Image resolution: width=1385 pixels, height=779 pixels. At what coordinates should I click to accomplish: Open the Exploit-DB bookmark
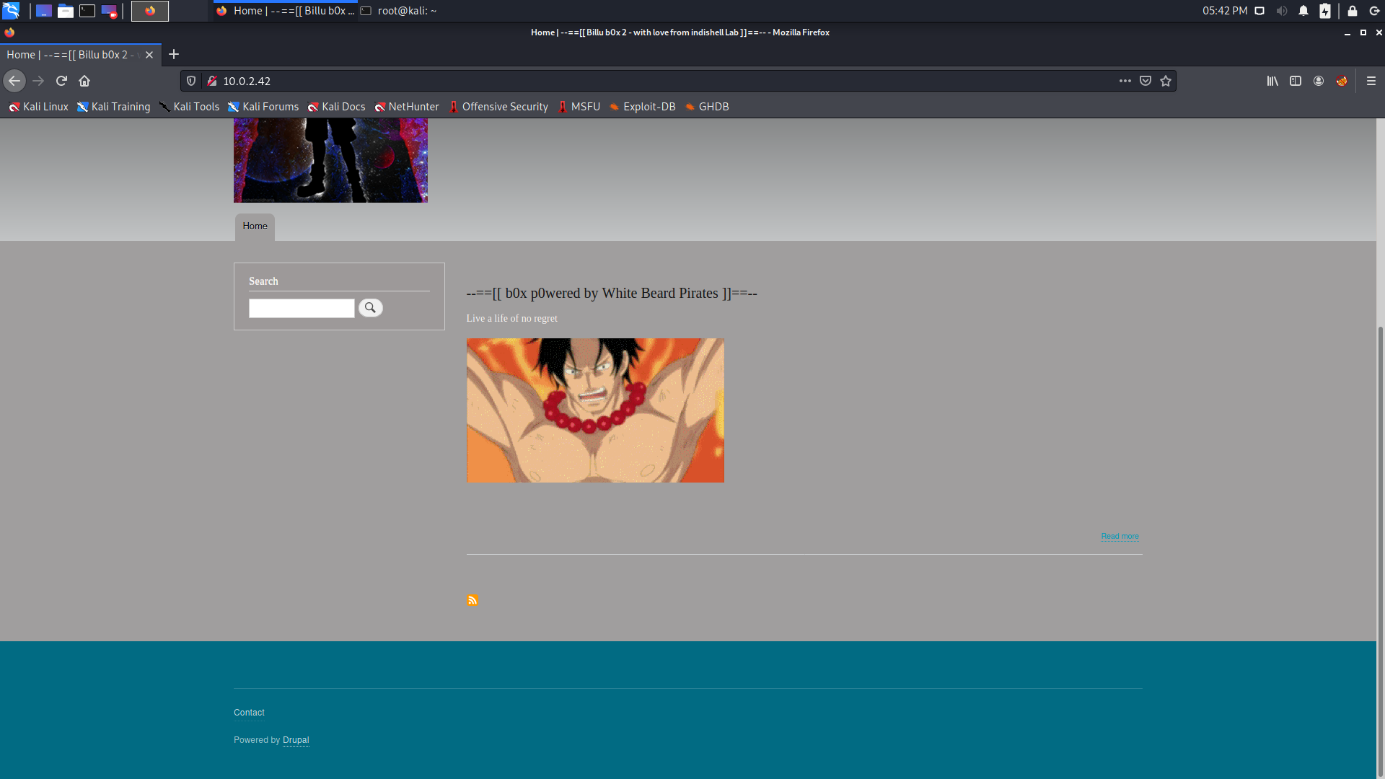pos(641,107)
